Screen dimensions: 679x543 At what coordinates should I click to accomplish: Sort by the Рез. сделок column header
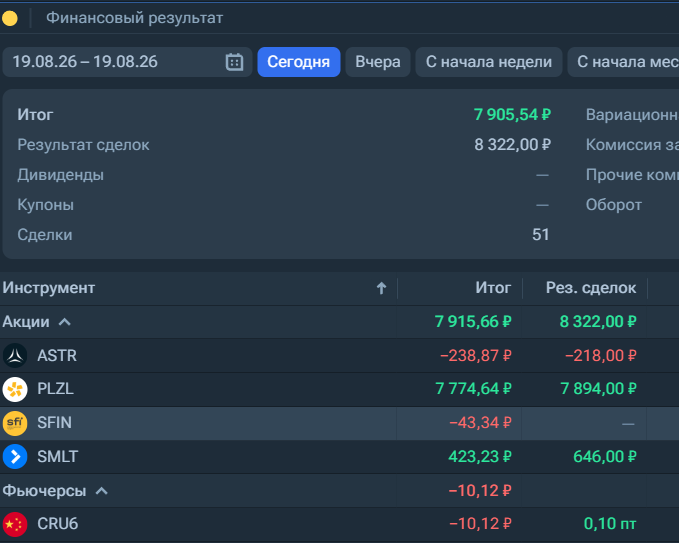(x=591, y=288)
